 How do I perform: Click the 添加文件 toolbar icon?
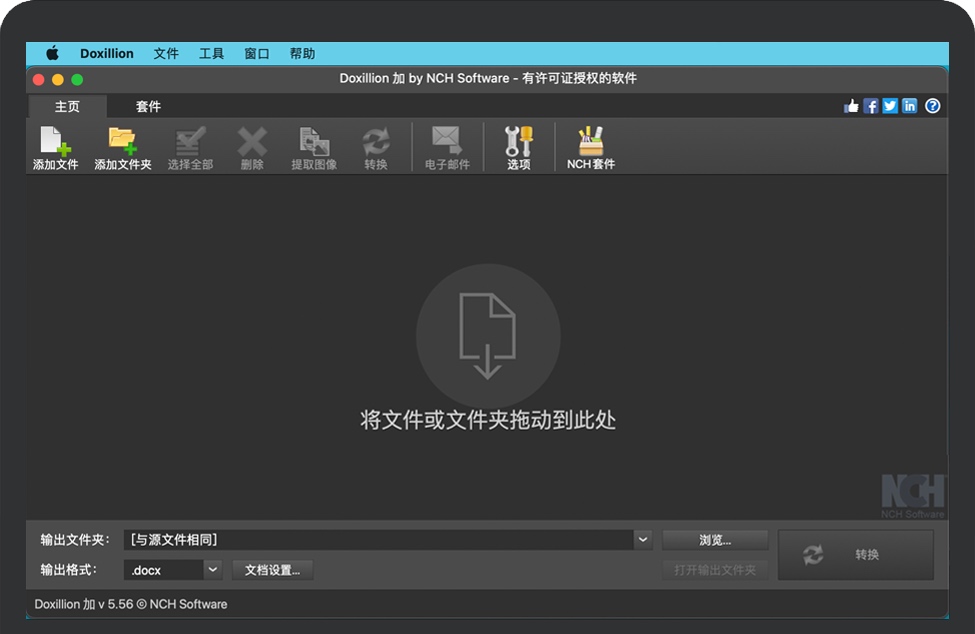(x=55, y=145)
